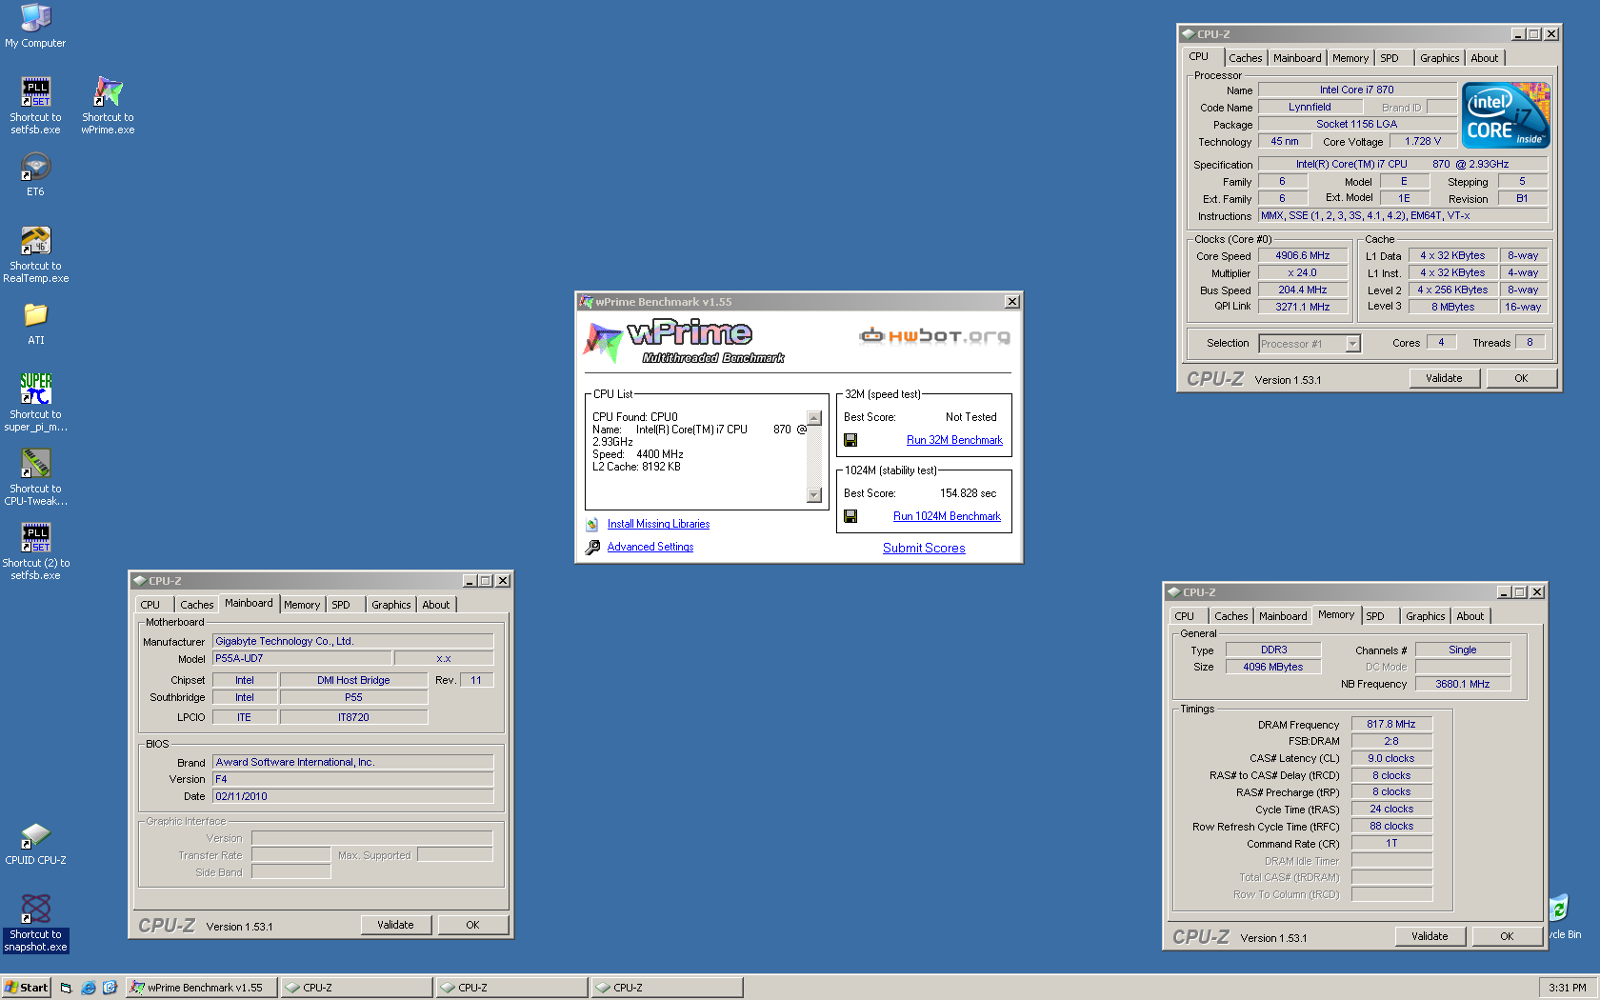Image resolution: width=1600 pixels, height=1000 pixels.
Task: Open SPD tab in bottom-right CPU-Z window
Action: click(x=1375, y=616)
